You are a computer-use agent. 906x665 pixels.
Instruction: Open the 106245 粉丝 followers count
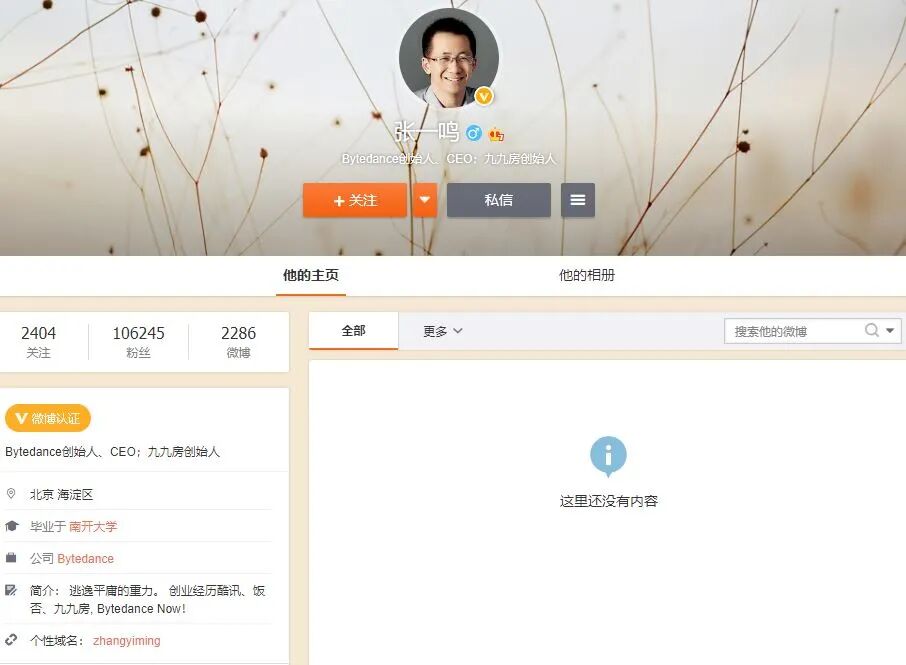tap(139, 341)
